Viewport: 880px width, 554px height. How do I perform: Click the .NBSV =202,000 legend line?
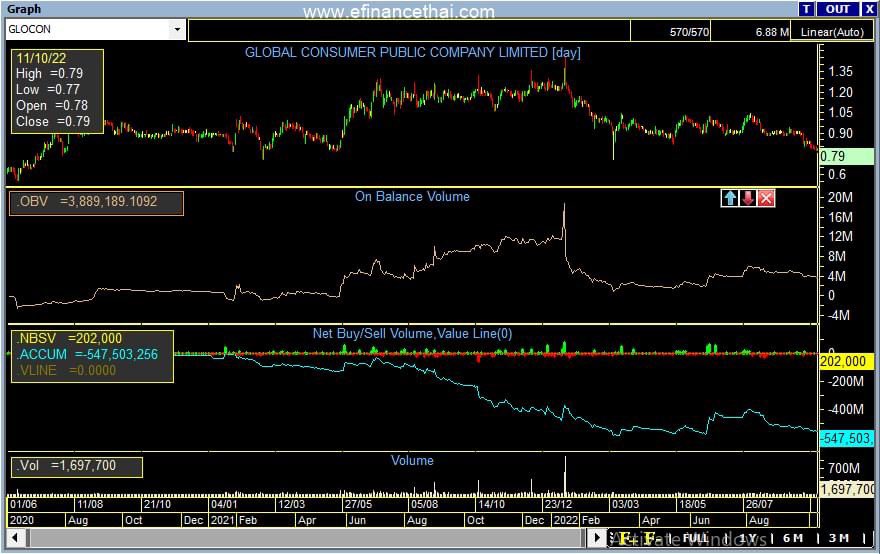(69, 338)
